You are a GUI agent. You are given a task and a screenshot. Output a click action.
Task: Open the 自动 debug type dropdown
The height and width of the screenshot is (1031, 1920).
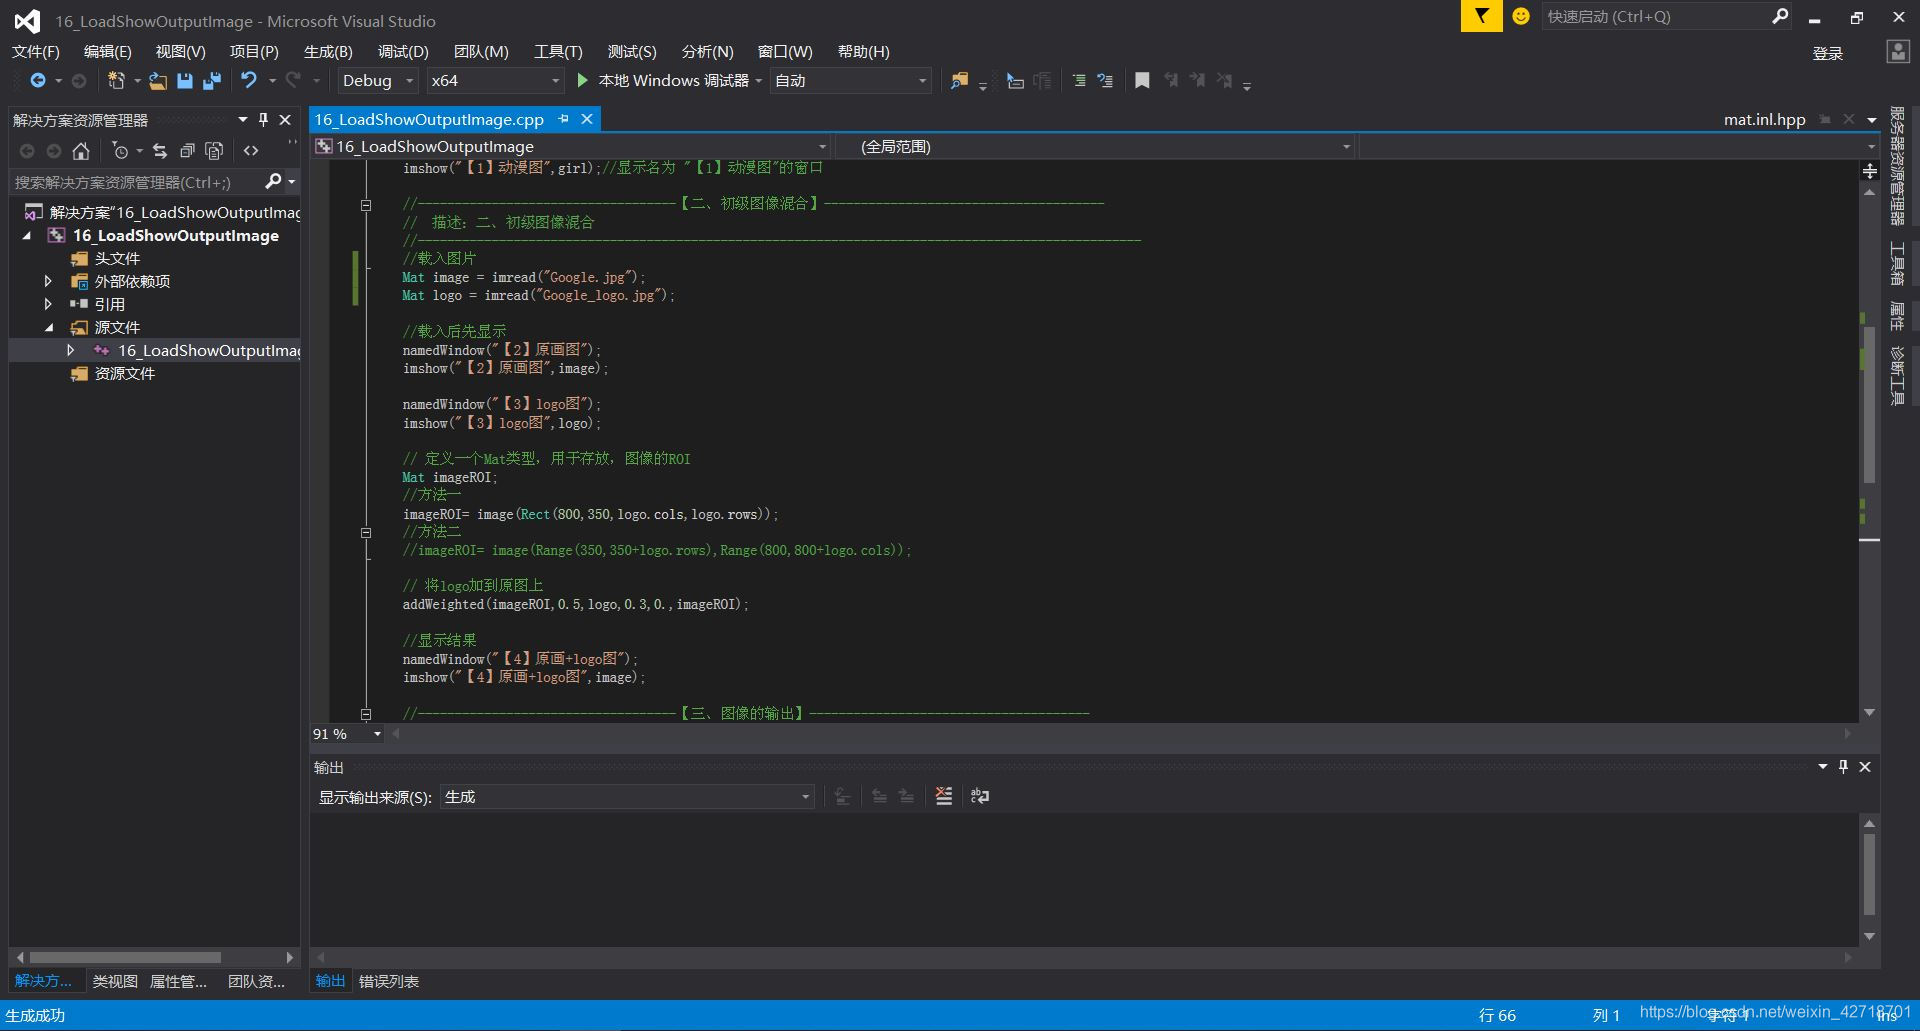[851, 81]
